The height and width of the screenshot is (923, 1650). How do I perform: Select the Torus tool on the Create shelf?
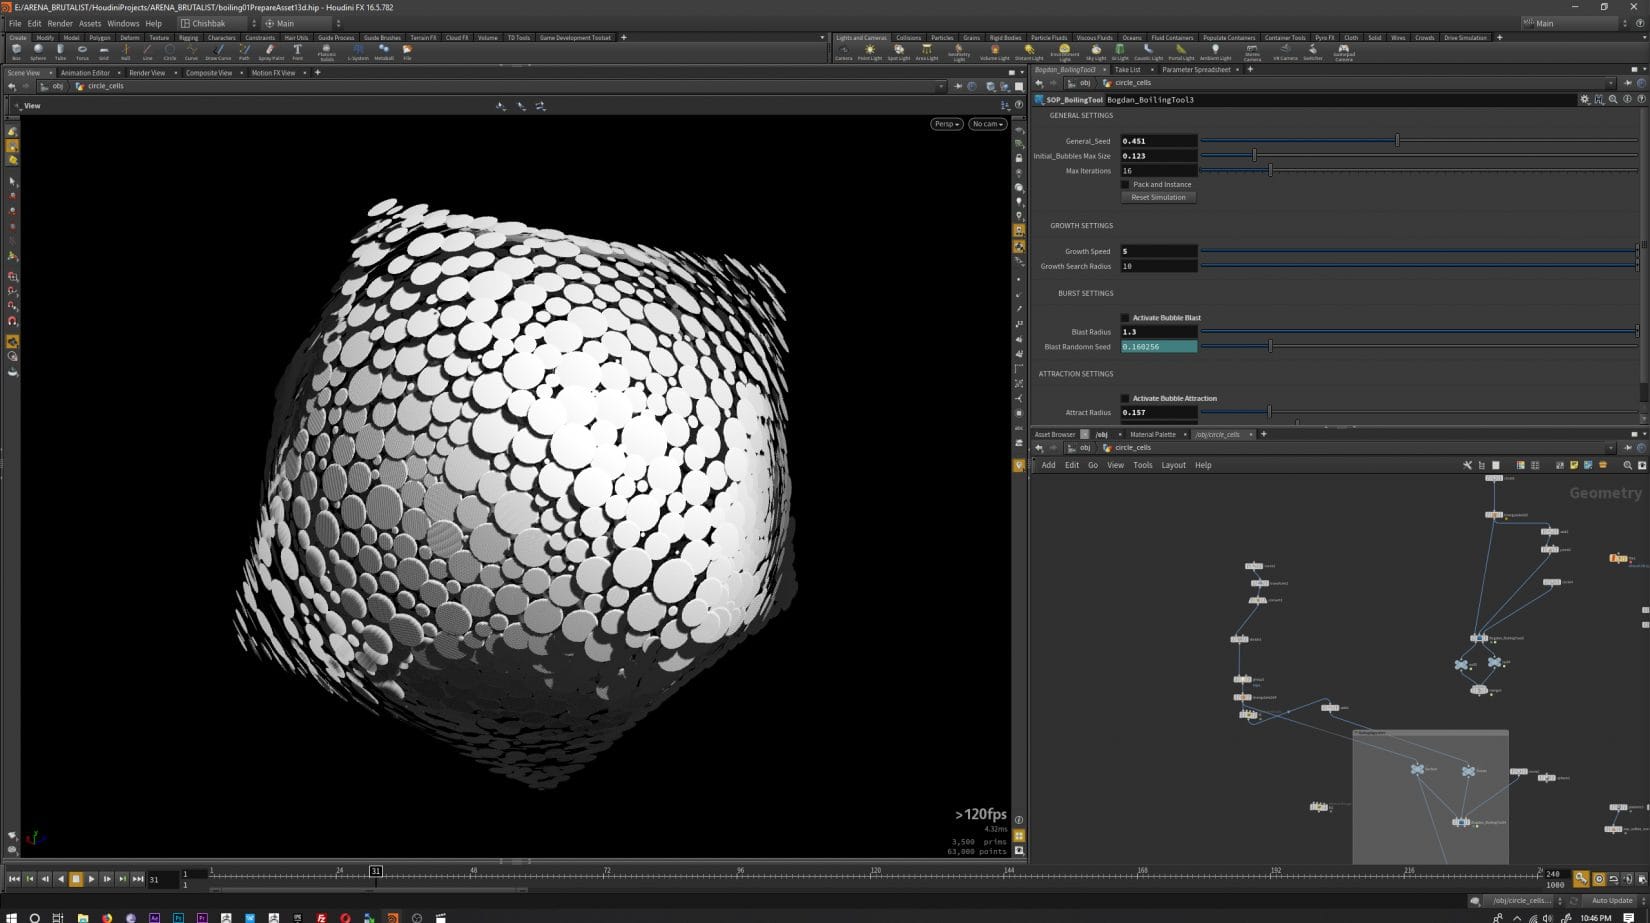point(82,51)
